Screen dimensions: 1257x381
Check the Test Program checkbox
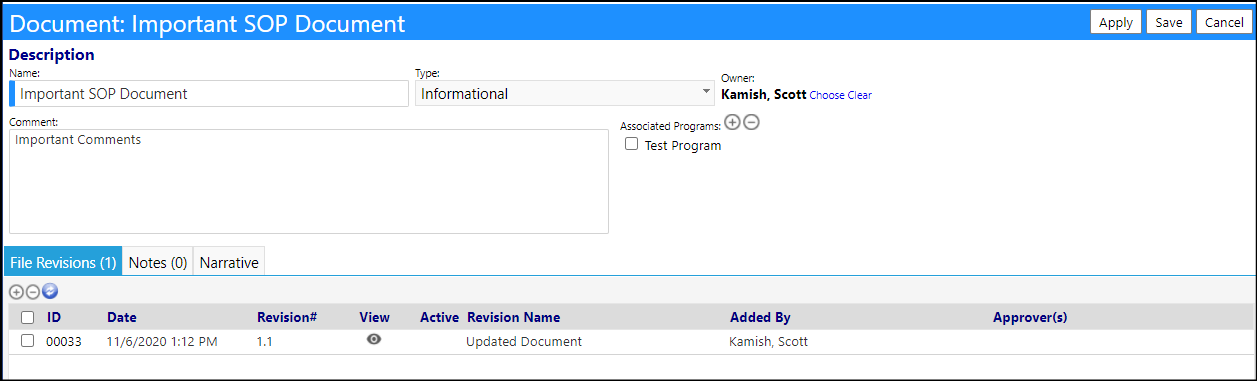point(632,145)
